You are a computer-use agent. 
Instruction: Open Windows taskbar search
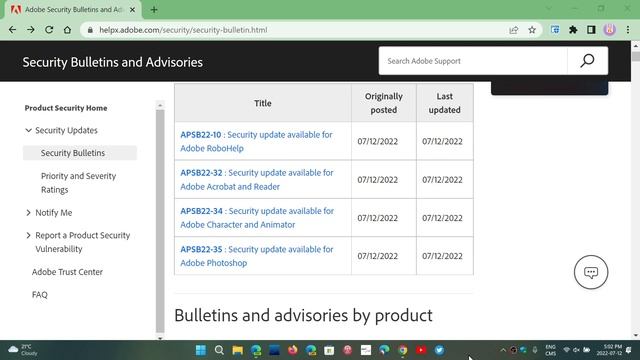pyautogui.click(x=219, y=350)
